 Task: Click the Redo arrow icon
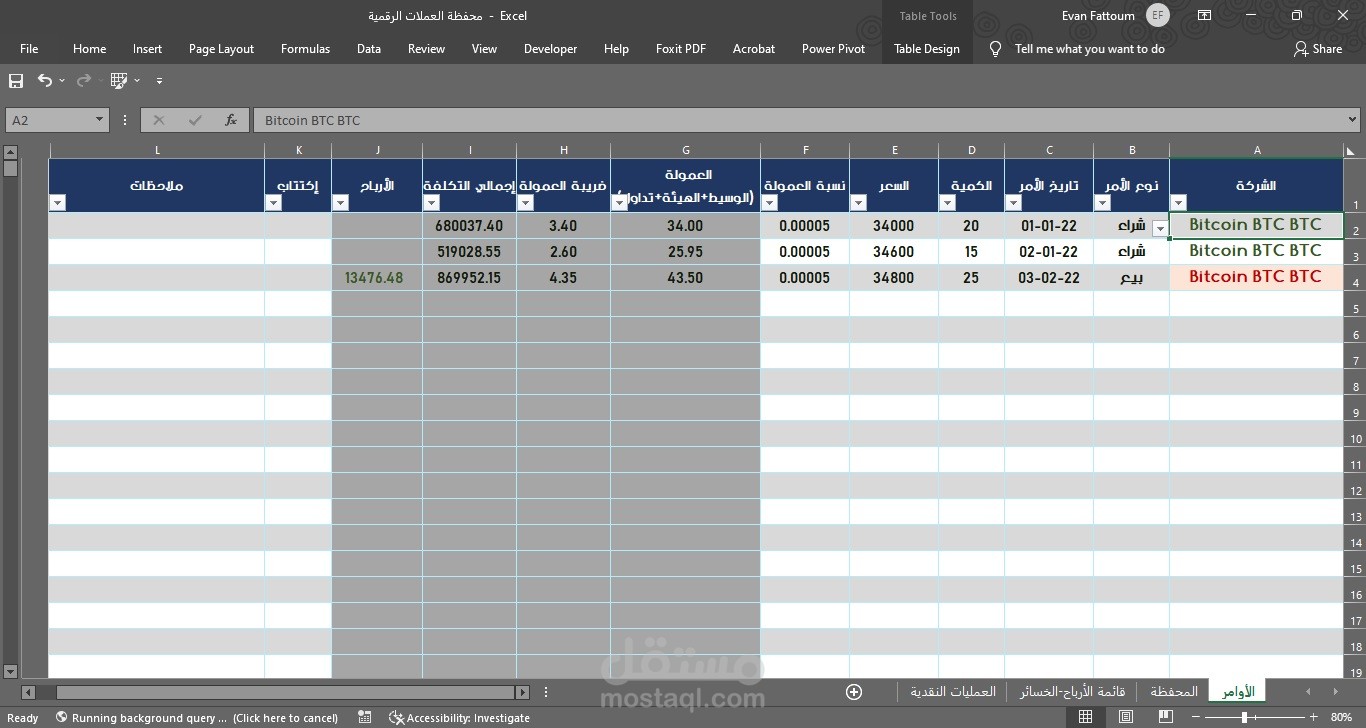[84, 80]
